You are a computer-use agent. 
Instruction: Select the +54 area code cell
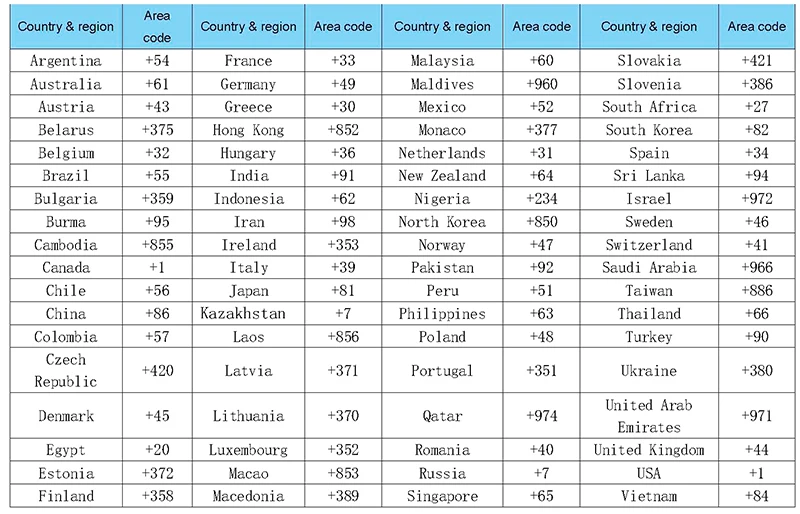coord(157,61)
